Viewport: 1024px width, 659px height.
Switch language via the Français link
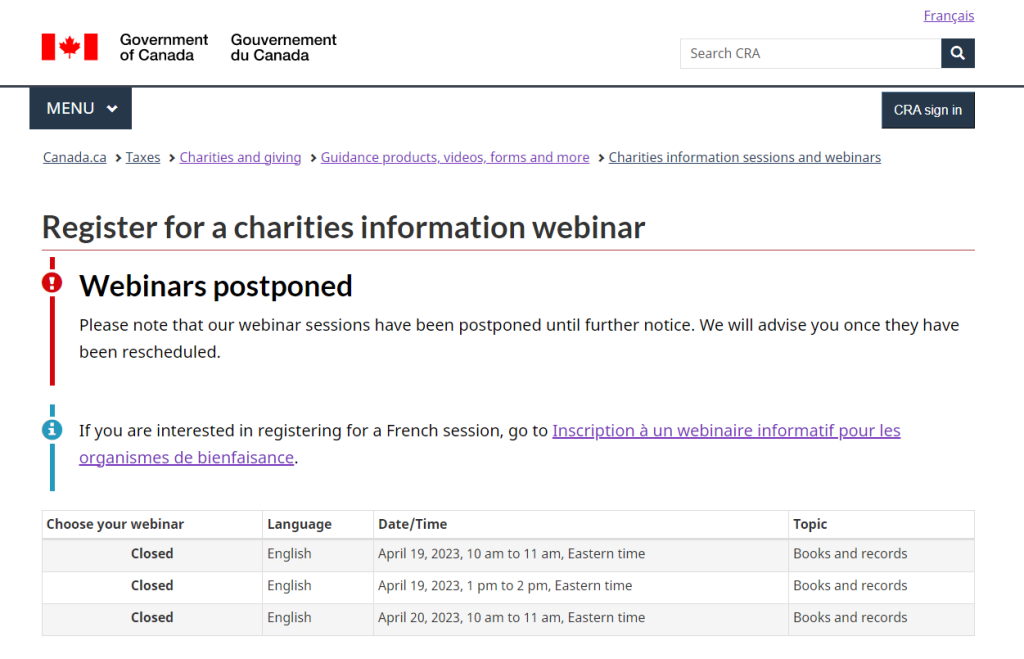pos(948,16)
